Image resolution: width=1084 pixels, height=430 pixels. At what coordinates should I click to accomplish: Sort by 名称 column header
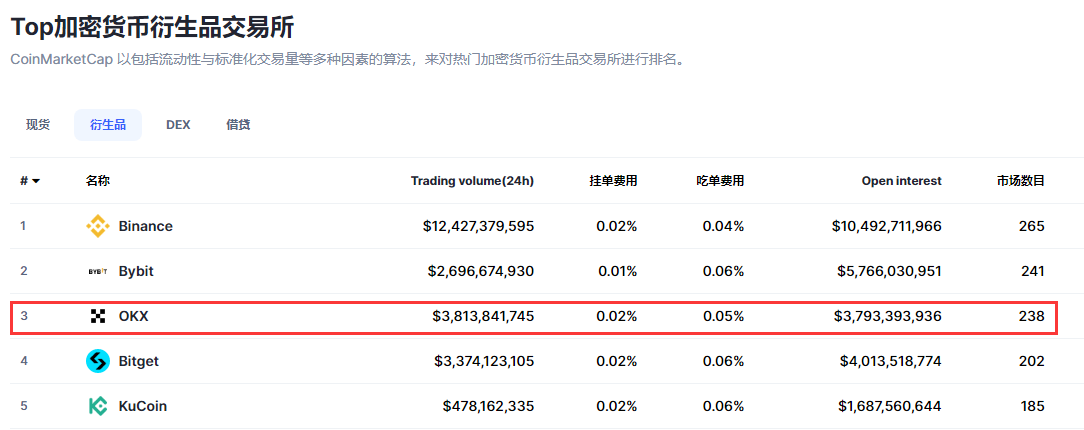click(x=97, y=181)
